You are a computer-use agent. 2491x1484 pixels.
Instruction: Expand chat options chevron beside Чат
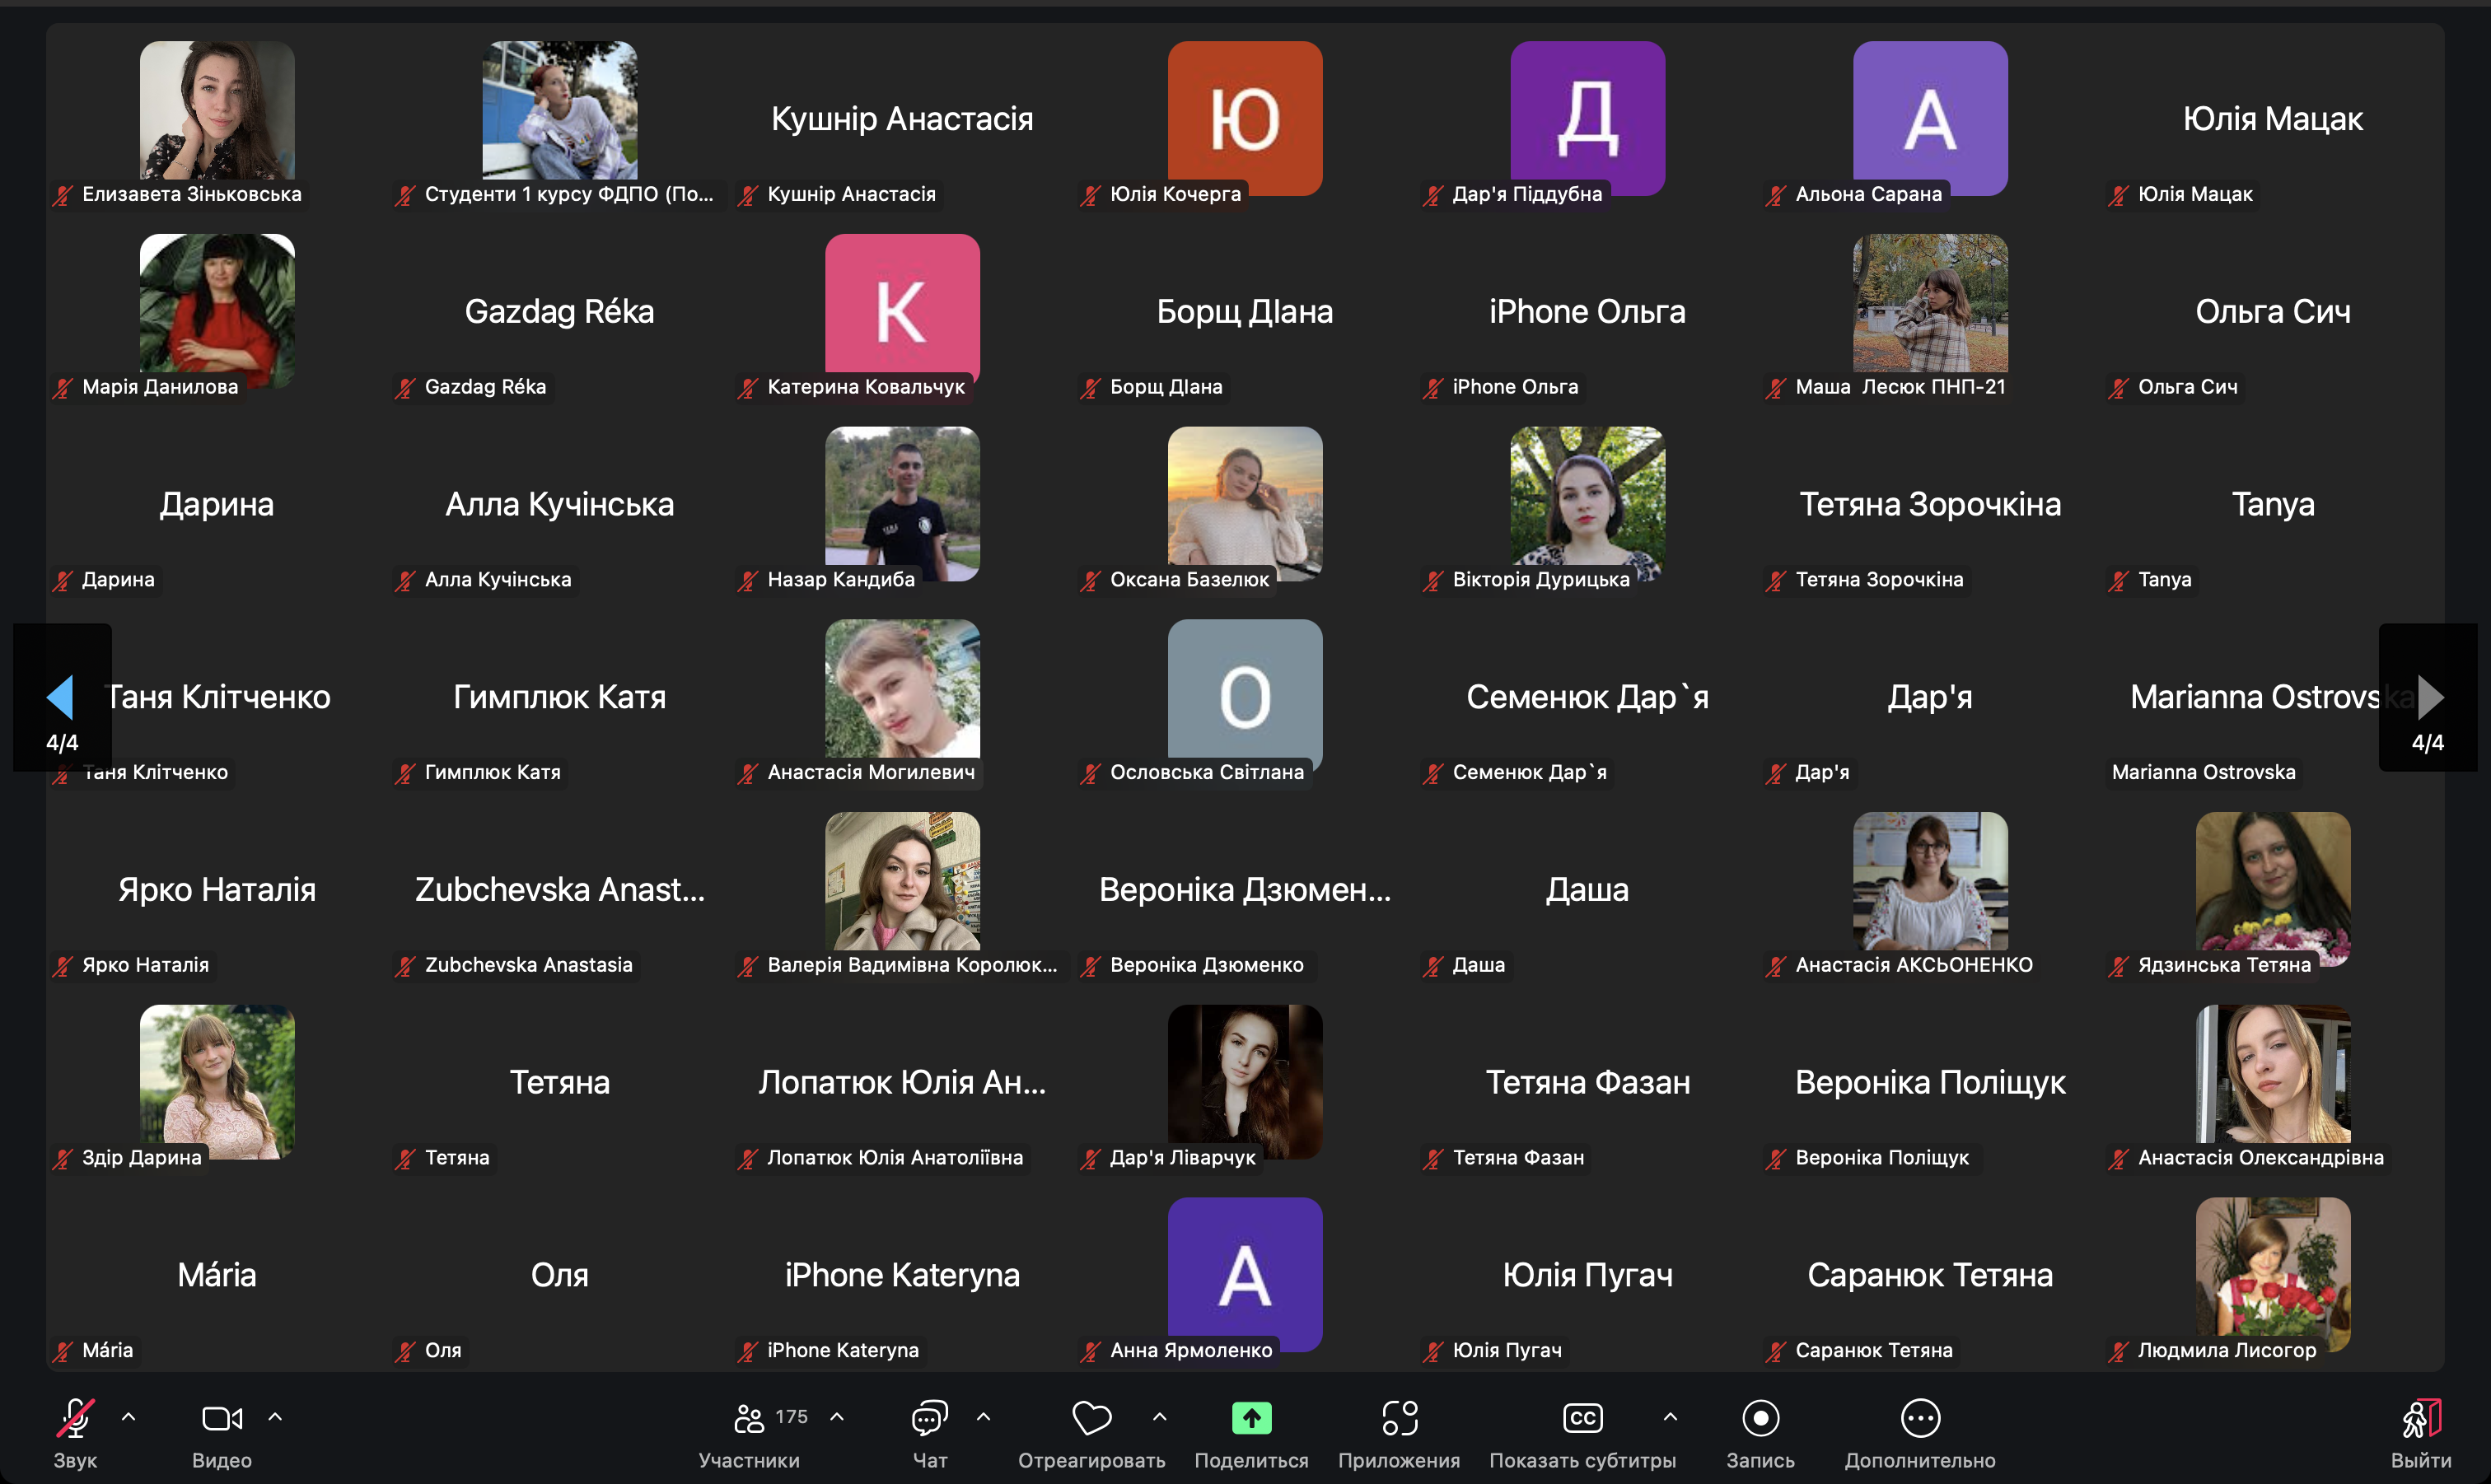(x=983, y=1416)
